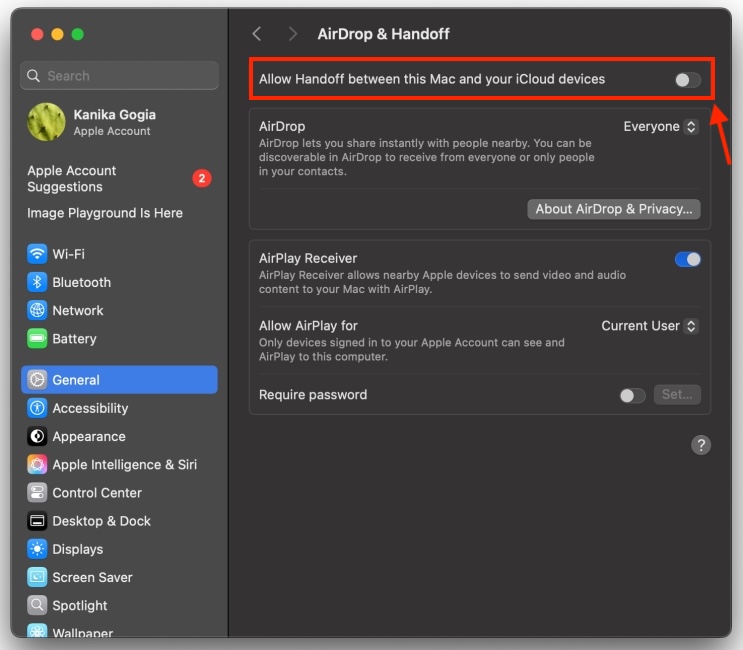Go forward with the right chevron
The height and width of the screenshot is (650, 743).
click(292, 34)
